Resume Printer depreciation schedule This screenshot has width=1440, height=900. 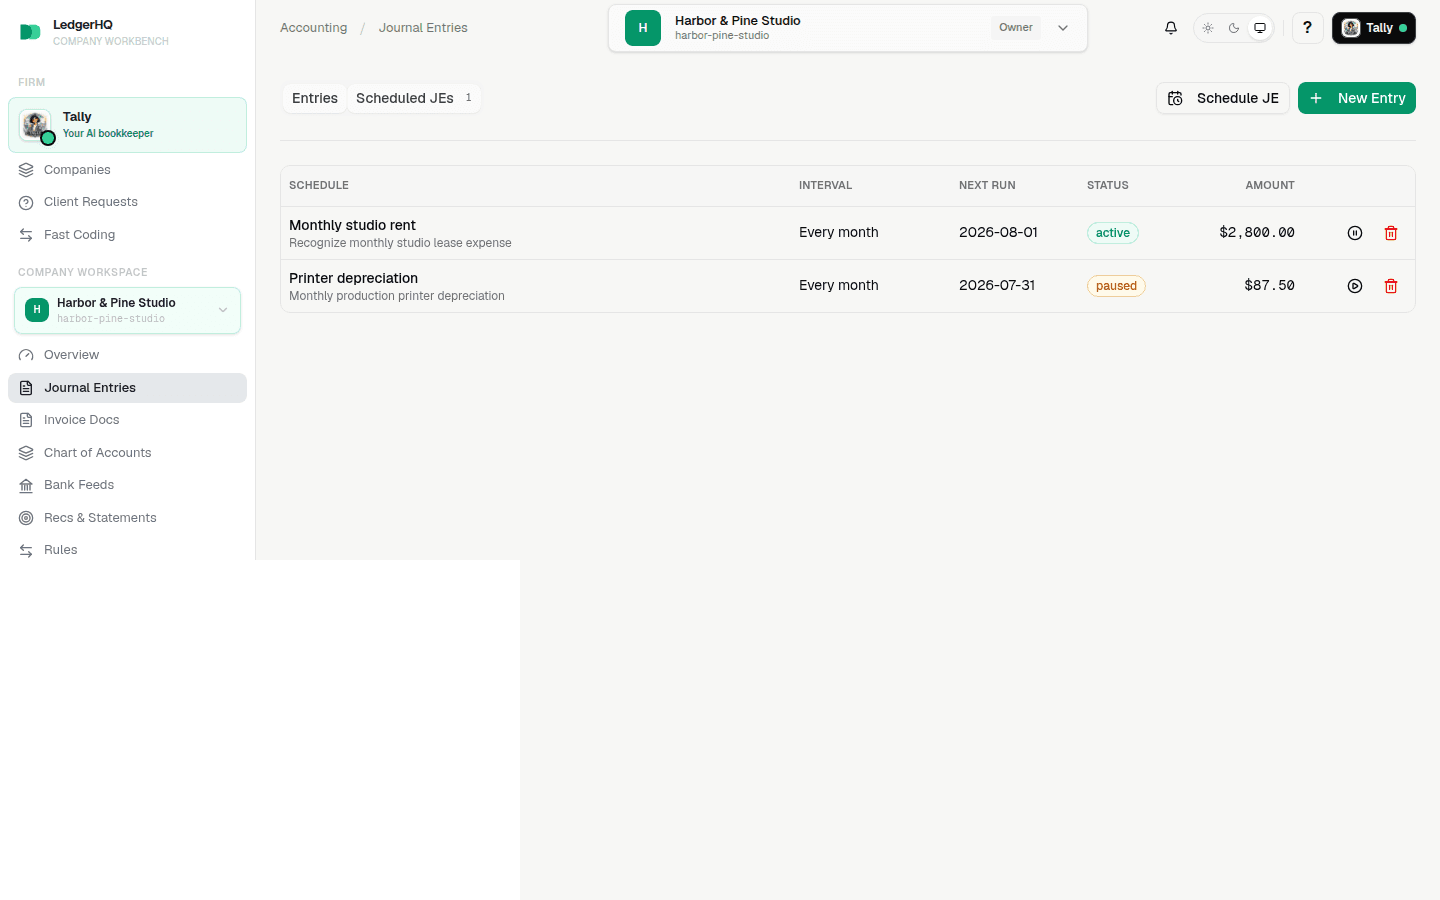(x=1355, y=286)
